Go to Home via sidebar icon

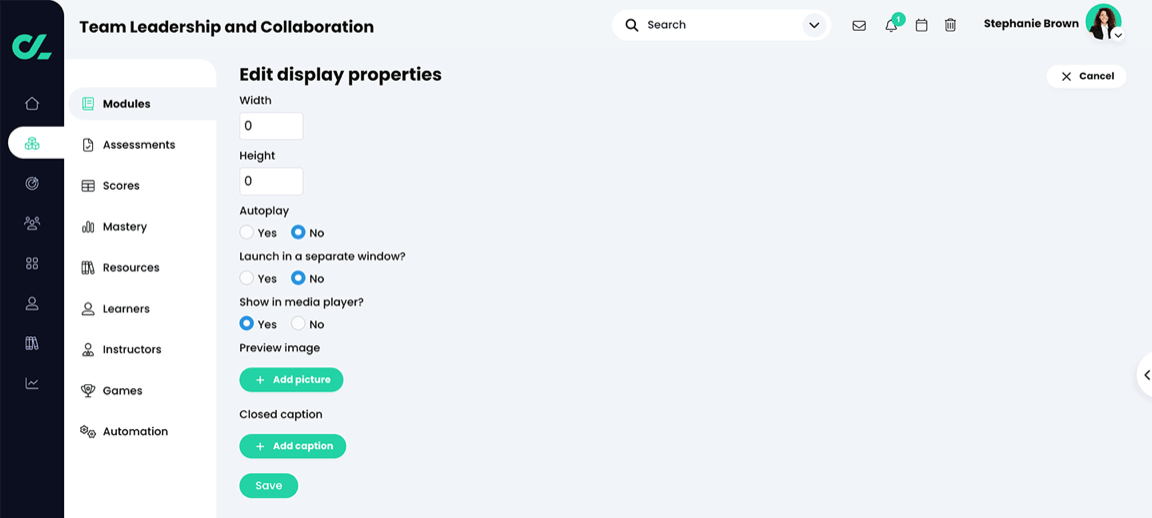(x=32, y=103)
